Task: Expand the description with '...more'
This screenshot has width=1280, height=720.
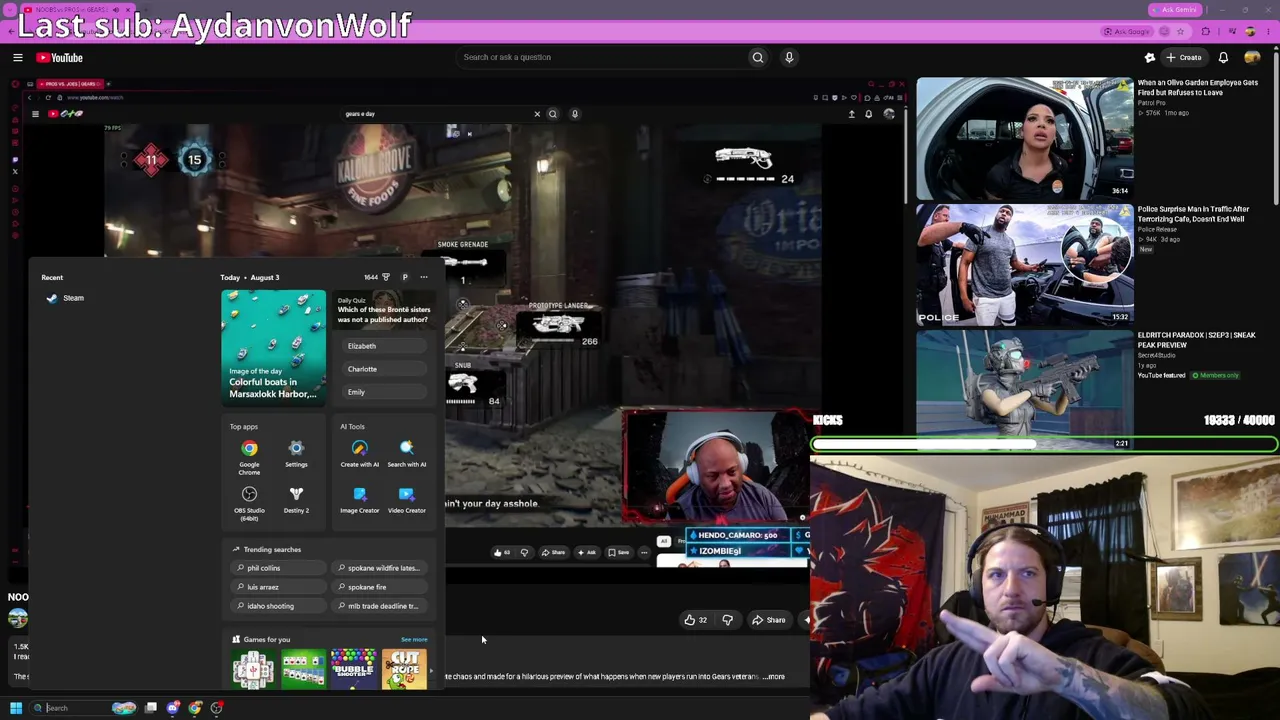Action: tap(774, 677)
